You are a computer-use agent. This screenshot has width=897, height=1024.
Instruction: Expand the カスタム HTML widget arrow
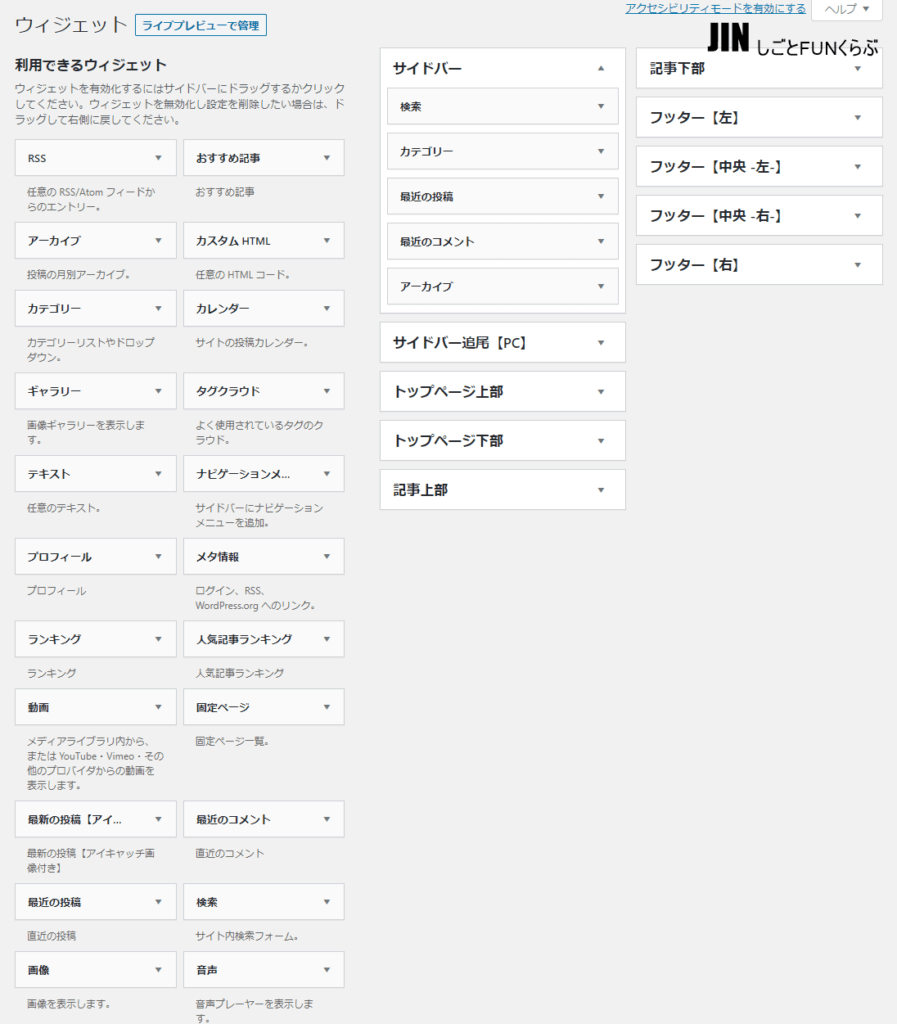(x=326, y=240)
